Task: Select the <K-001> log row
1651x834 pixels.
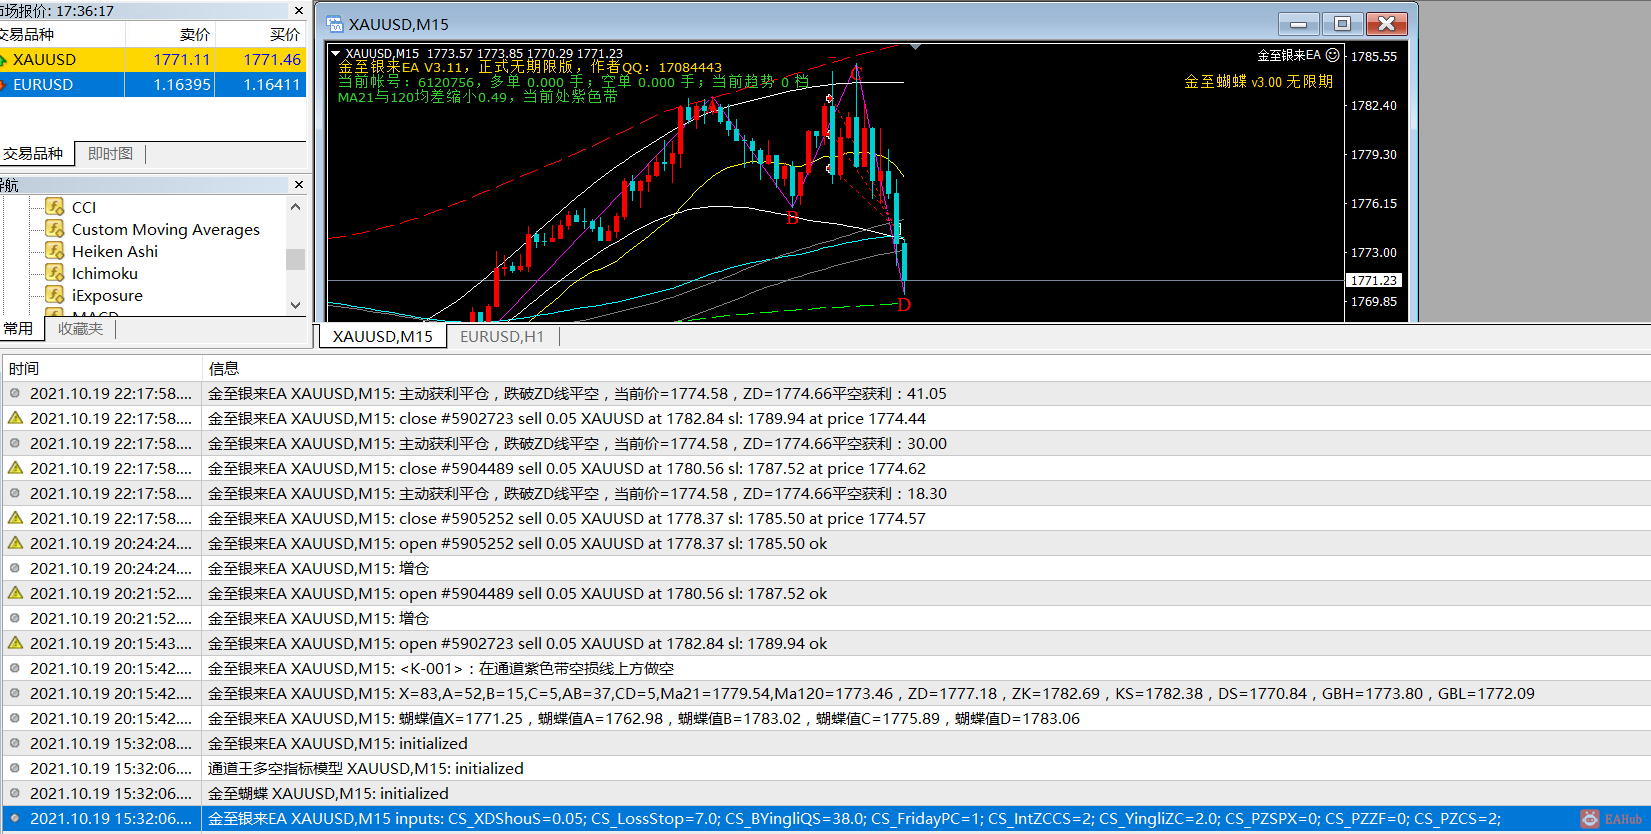Action: tap(826, 668)
